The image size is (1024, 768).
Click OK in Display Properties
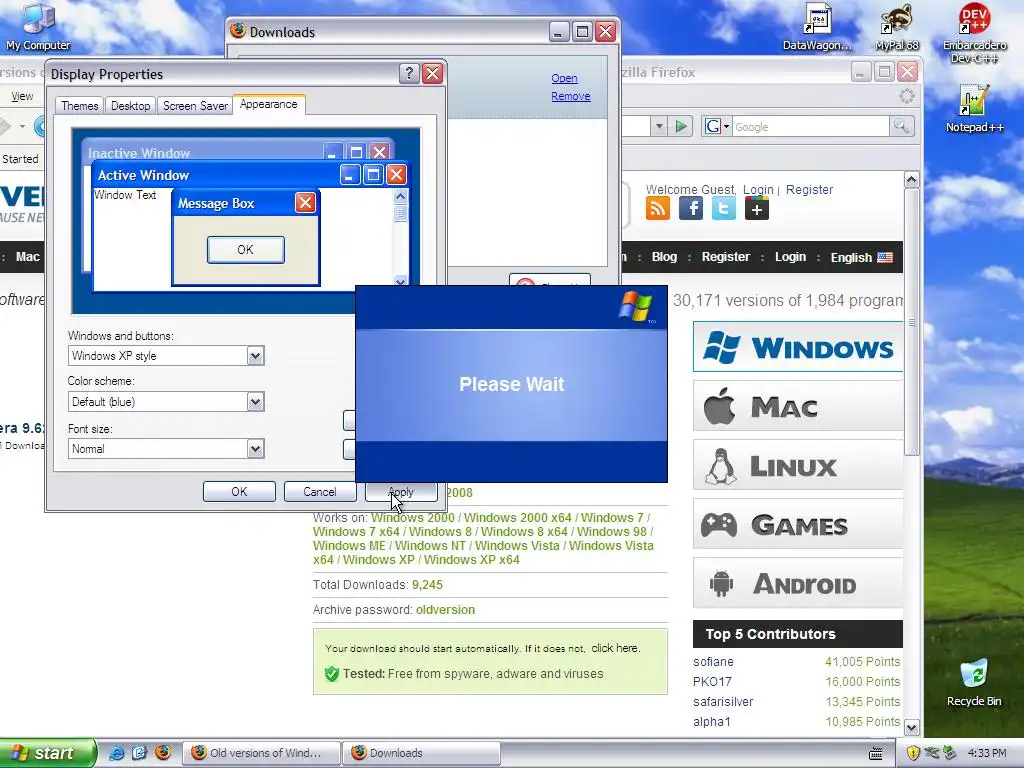(239, 492)
